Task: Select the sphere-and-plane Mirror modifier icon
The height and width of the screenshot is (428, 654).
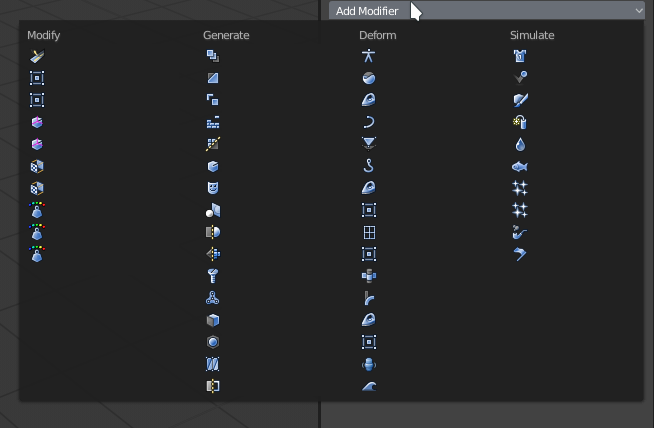Action: click(213, 211)
